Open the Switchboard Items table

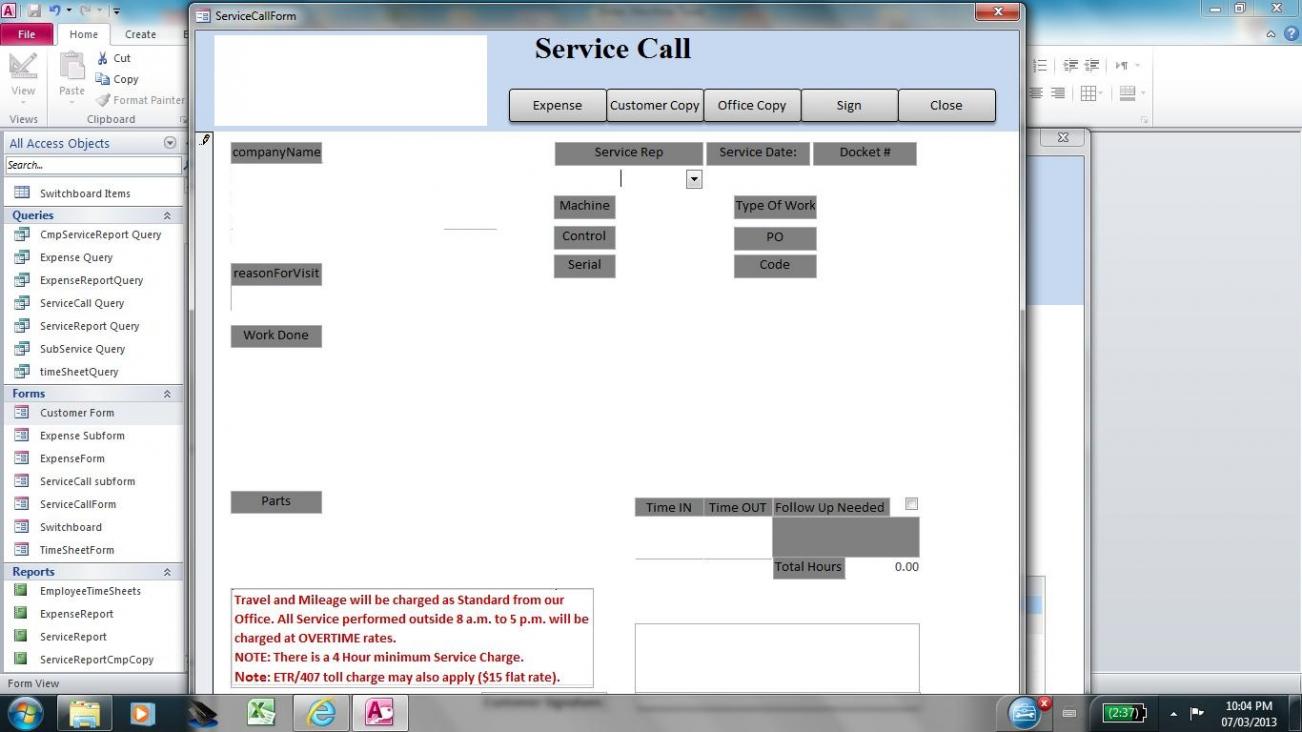pos(85,193)
